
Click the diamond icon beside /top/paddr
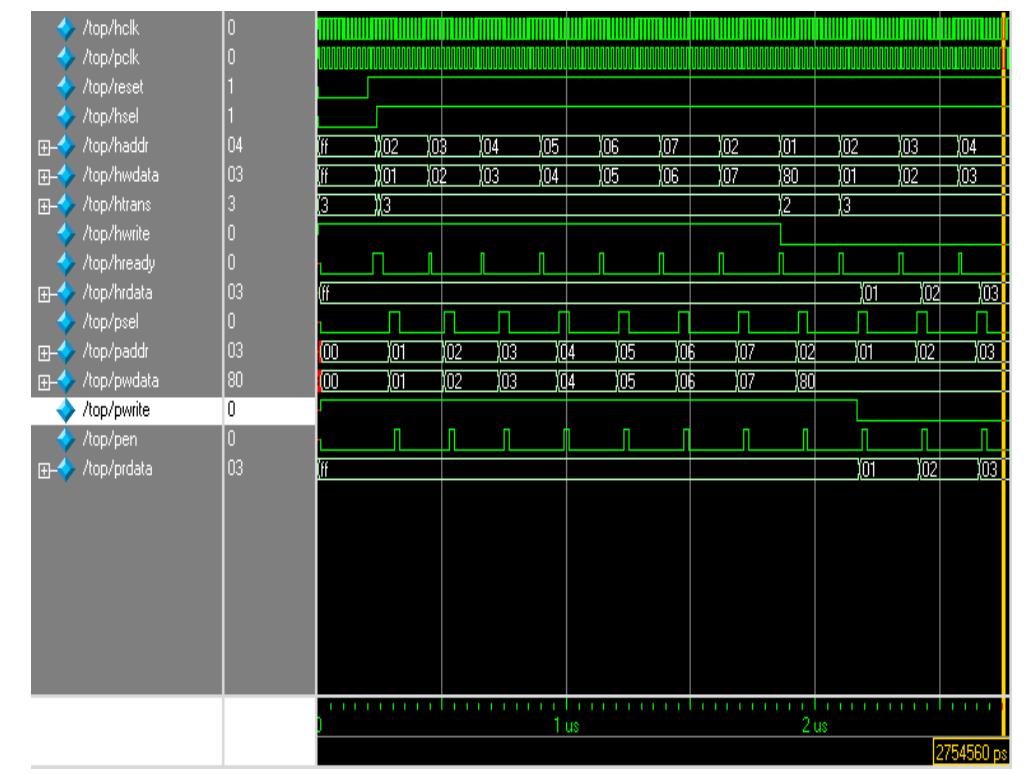[66, 352]
